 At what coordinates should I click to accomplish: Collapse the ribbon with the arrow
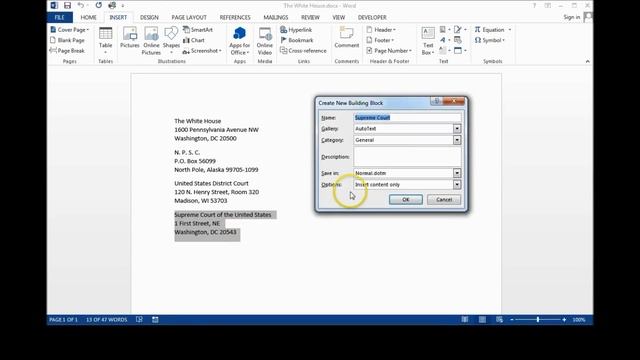(587, 61)
